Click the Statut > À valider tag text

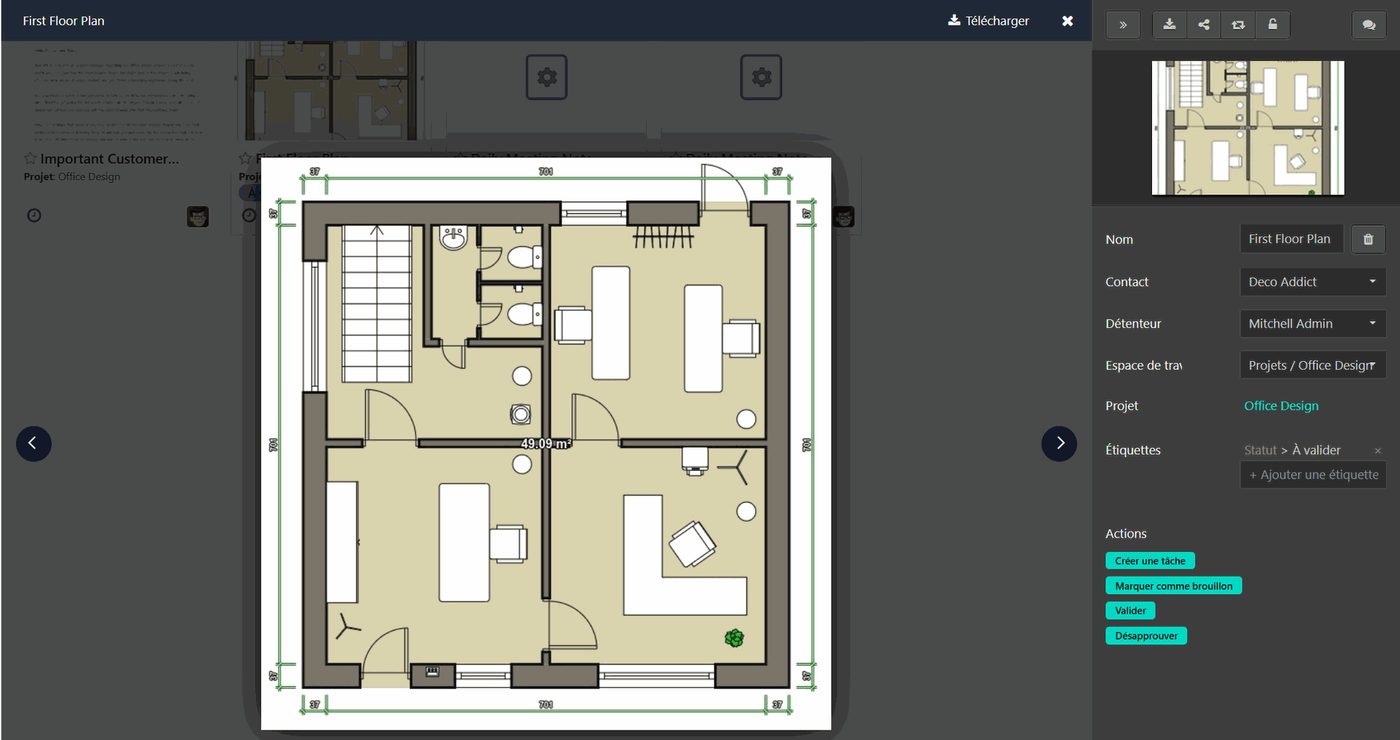coord(1292,451)
